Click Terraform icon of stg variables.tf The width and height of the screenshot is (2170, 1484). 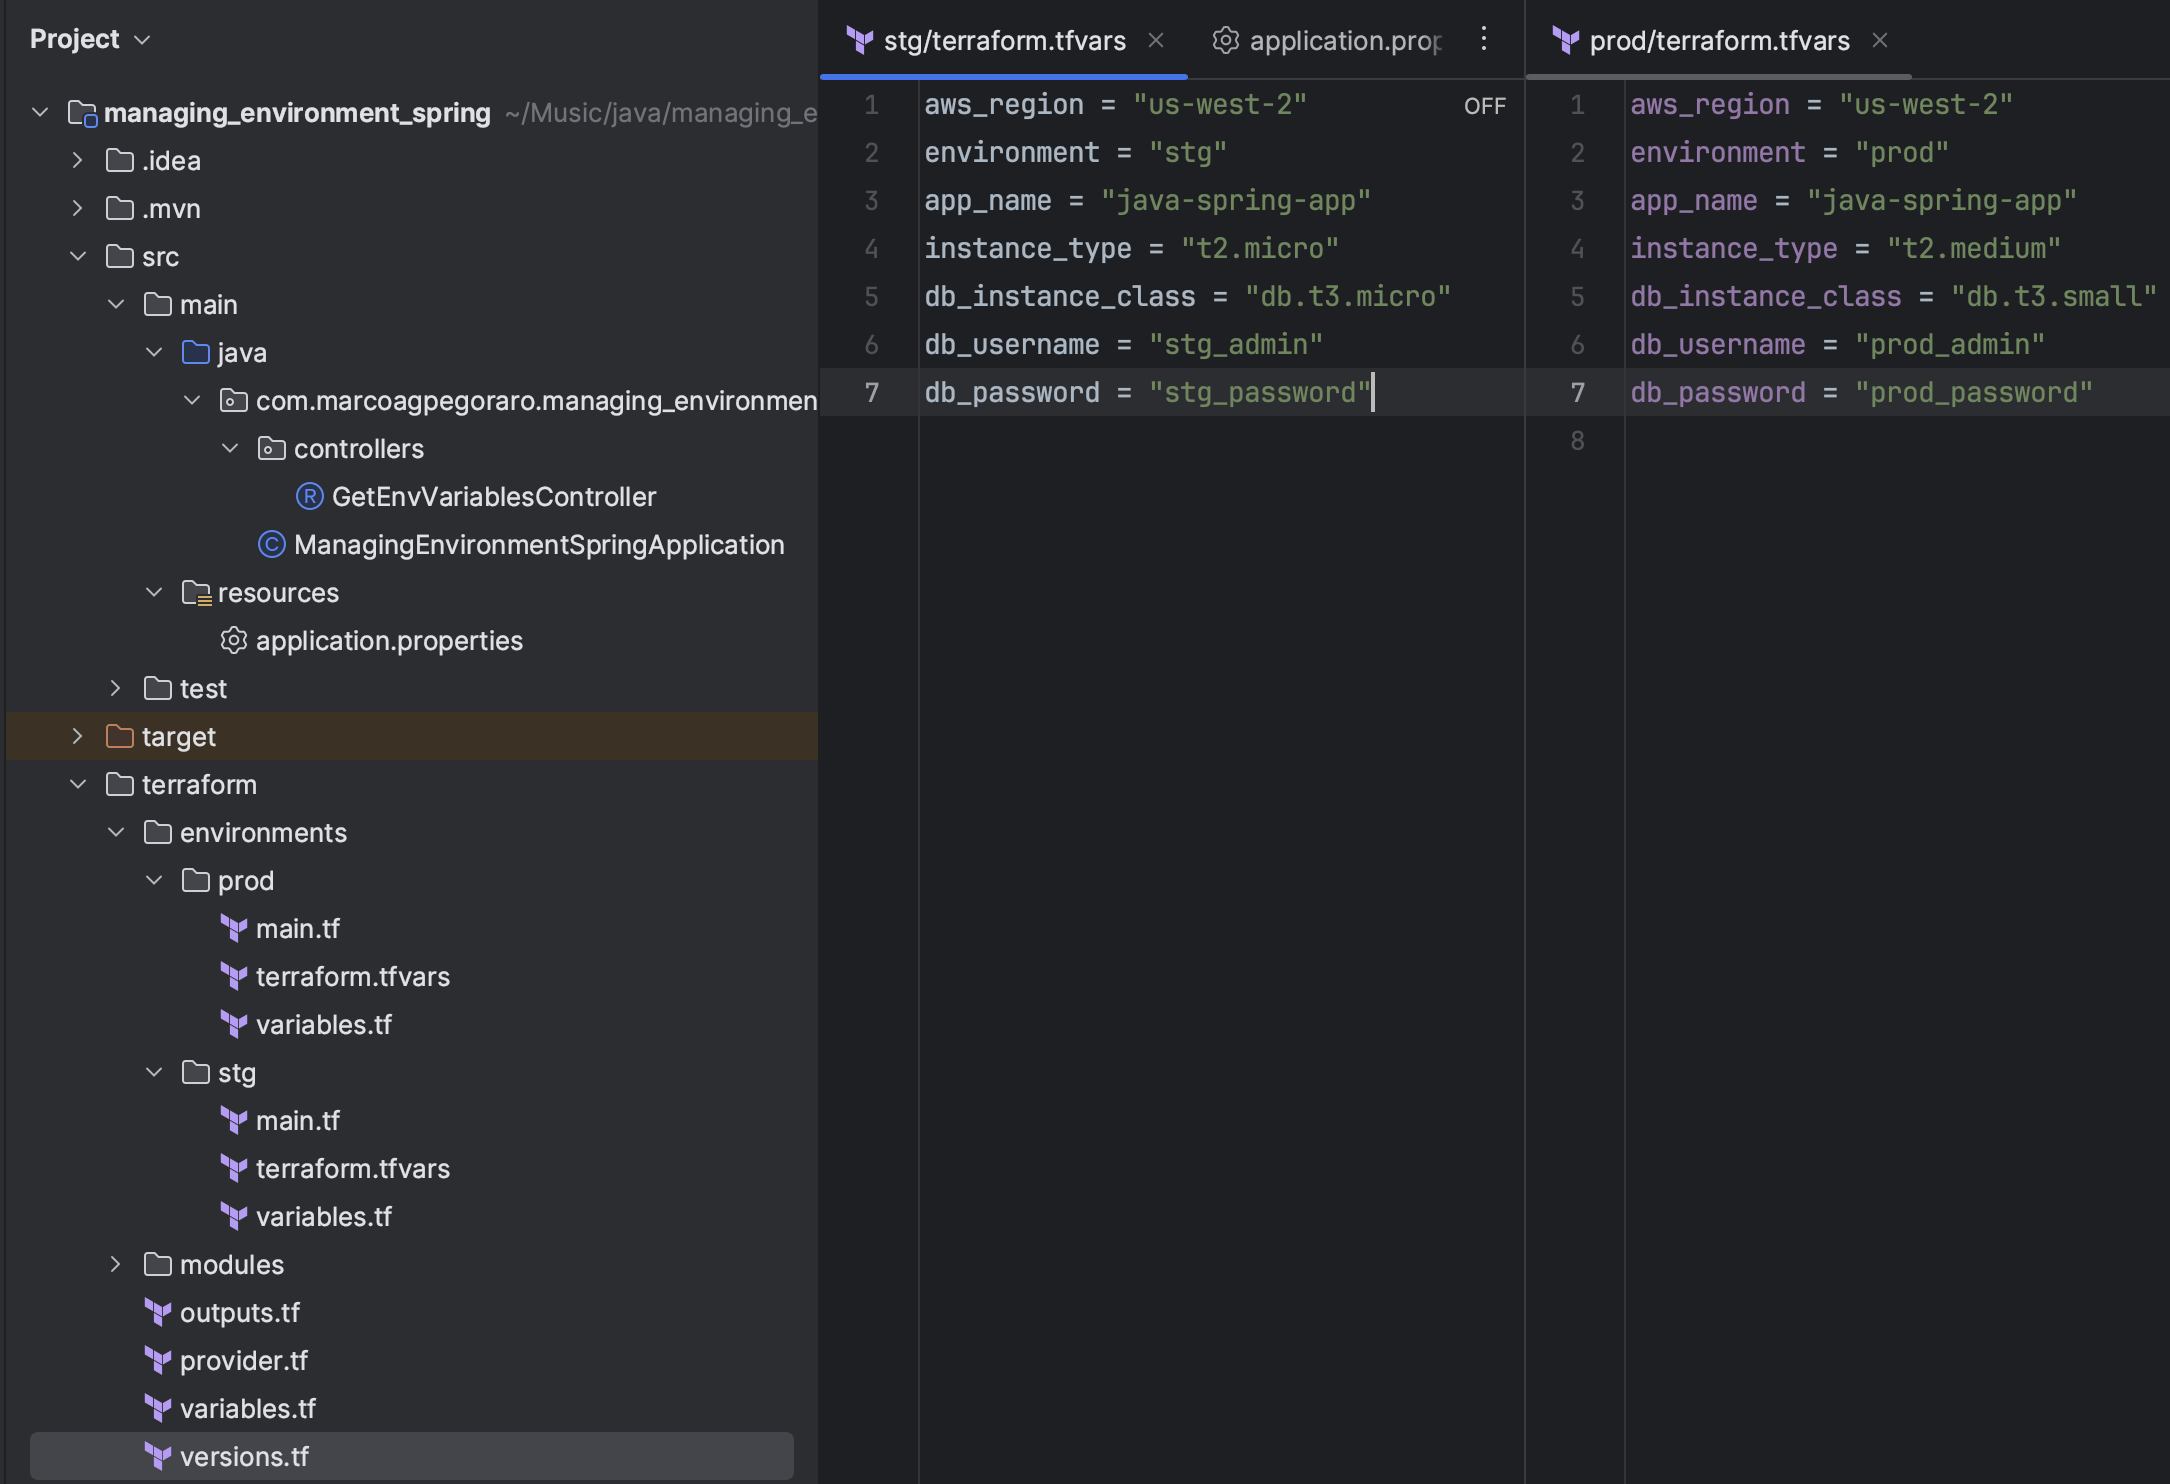(234, 1216)
